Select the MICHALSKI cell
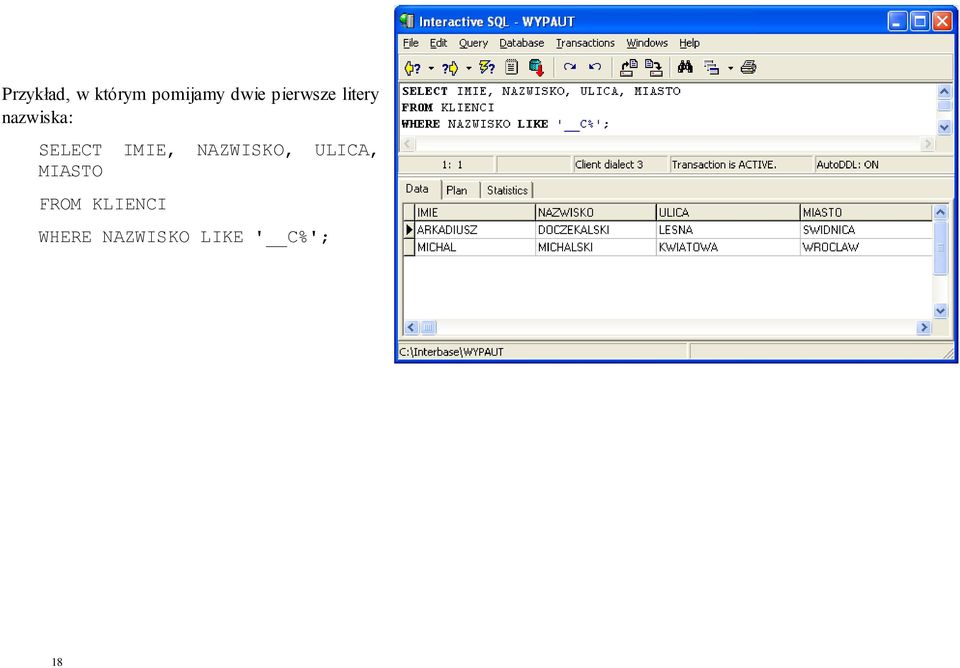This screenshot has width=960, height=668. coord(596,247)
